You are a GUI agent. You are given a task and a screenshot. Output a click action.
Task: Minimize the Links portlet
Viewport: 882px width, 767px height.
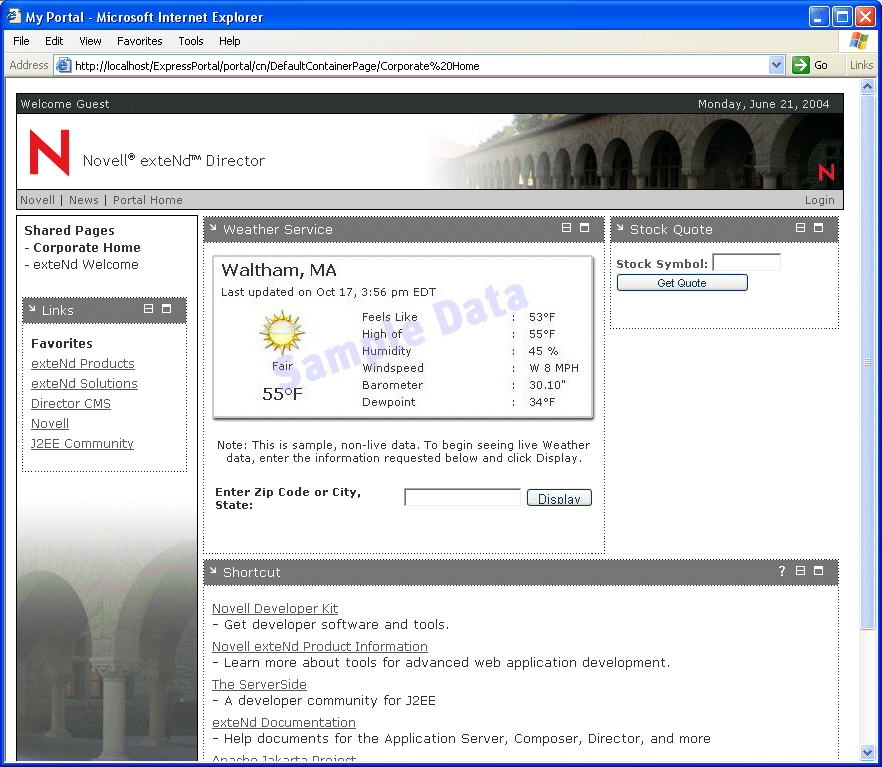(148, 309)
